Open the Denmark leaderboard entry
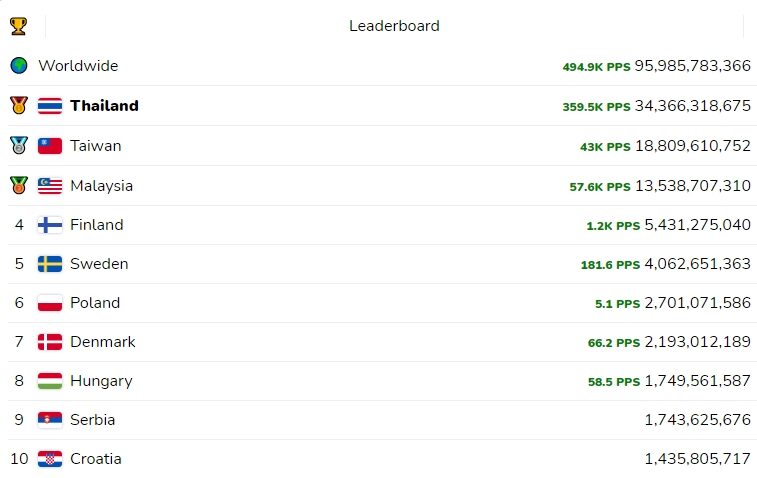 (x=379, y=342)
